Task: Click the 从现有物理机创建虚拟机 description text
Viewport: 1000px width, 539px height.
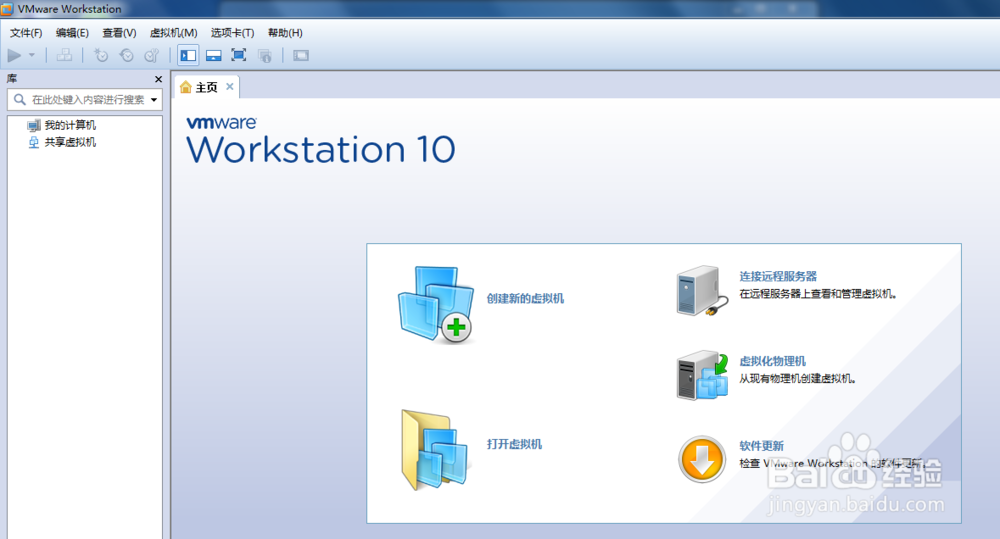Action: [x=797, y=379]
